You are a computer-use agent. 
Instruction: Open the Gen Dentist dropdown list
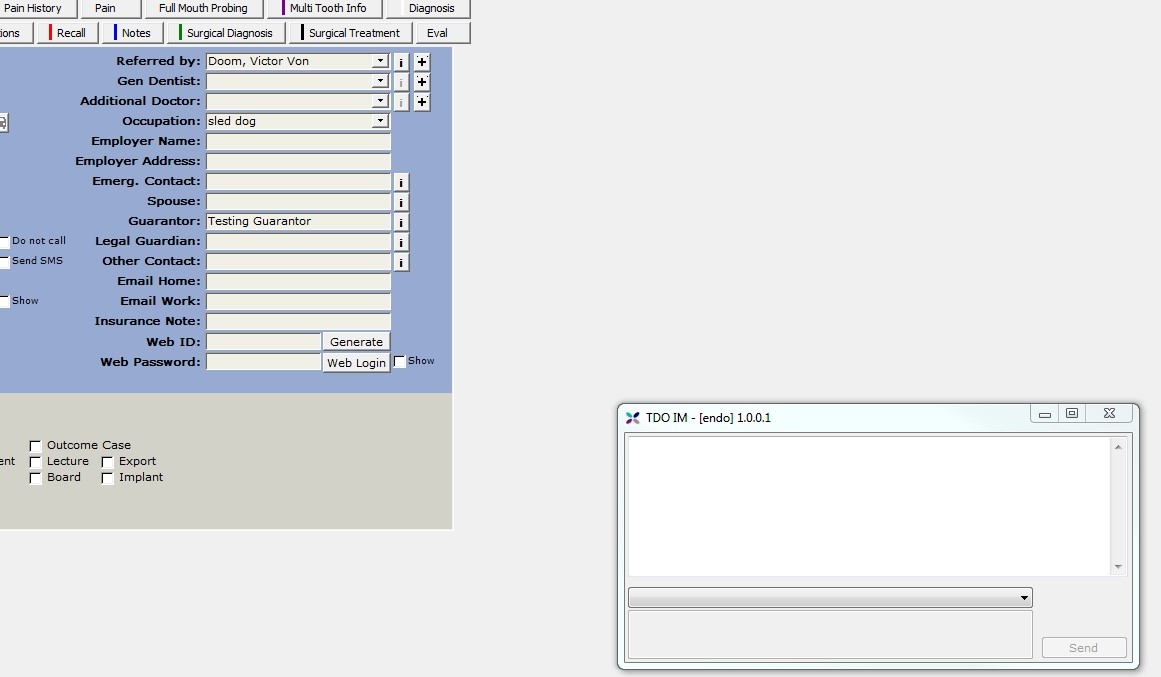pos(380,81)
